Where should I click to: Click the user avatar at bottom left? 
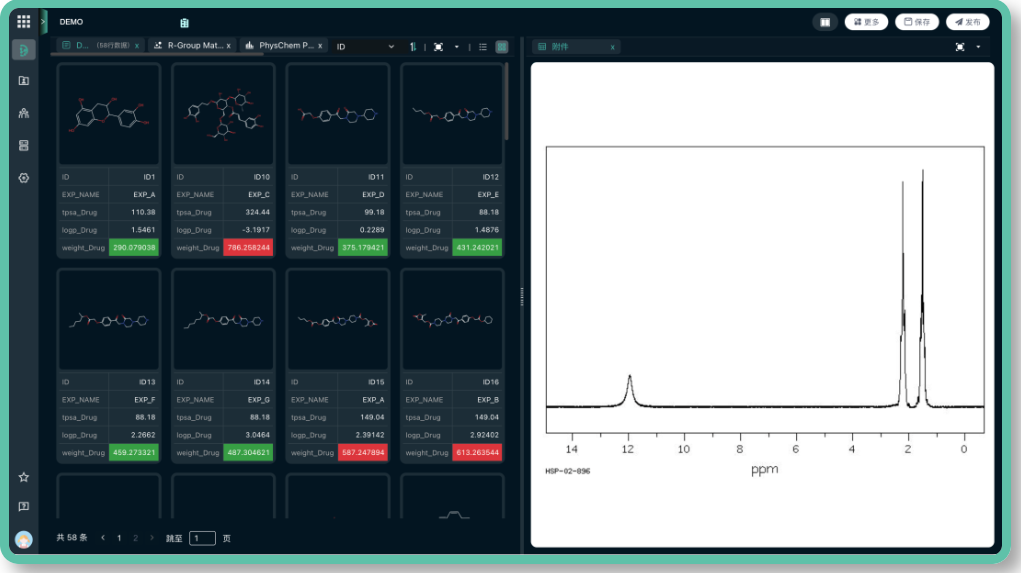pyautogui.click(x=24, y=540)
